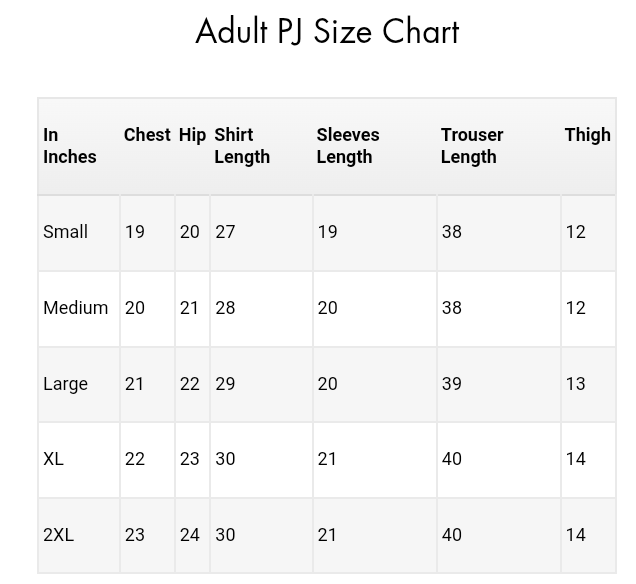Image resolution: width=636 pixels, height=584 pixels.
Task: Select the Large trouser length value 39
Action: pyautogui.click(x=452, y=384)
